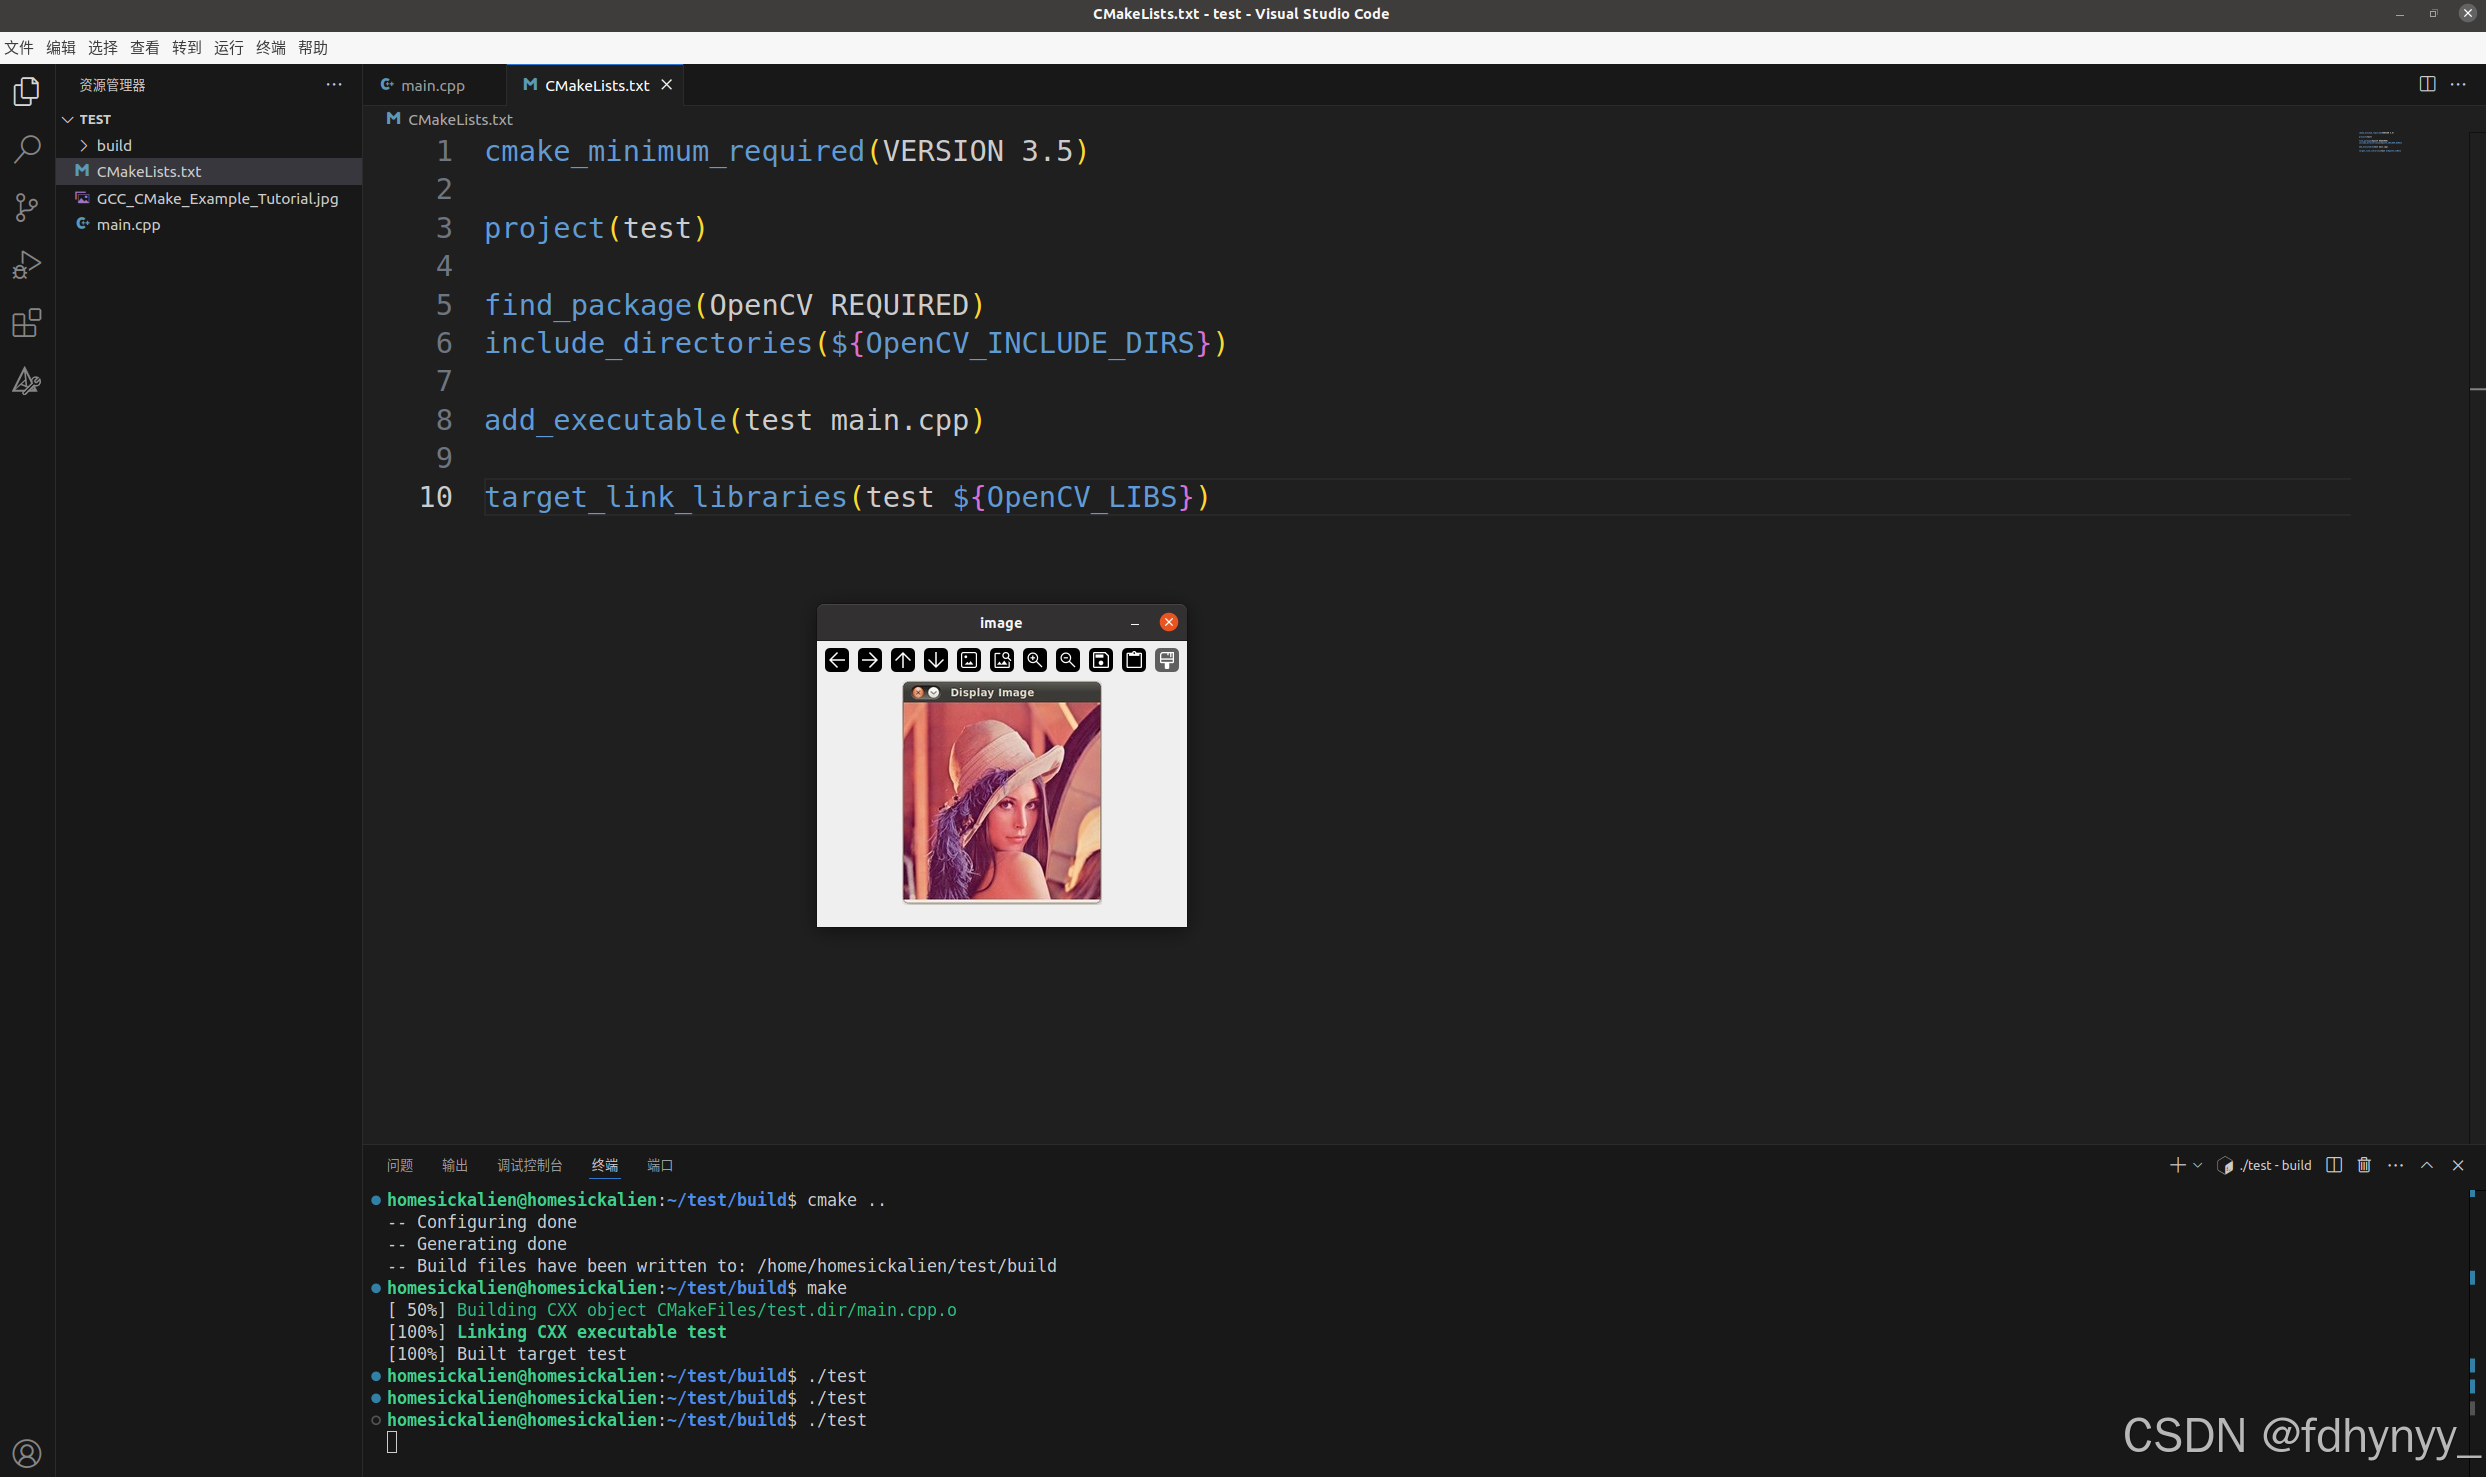This screenshot has height=1477, width=2486.
Task: Split the terminal panel
Action: (2334, 1165)
